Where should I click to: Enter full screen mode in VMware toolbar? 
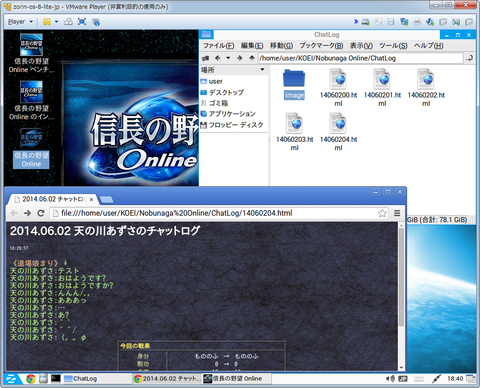(x=82, y=22)
